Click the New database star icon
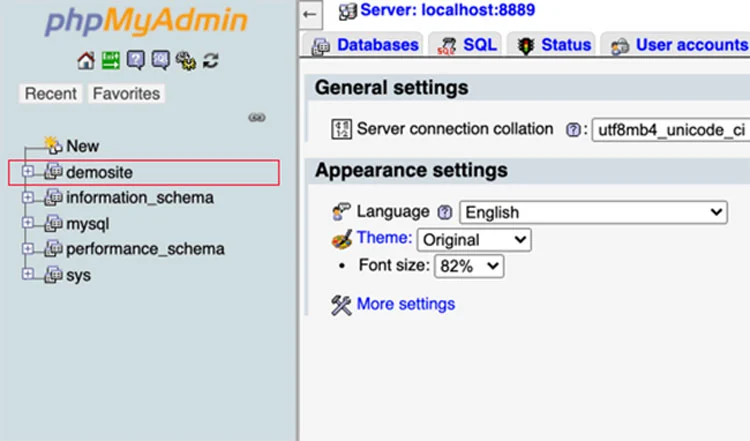750x441 pixels. (x=53, y=145)
